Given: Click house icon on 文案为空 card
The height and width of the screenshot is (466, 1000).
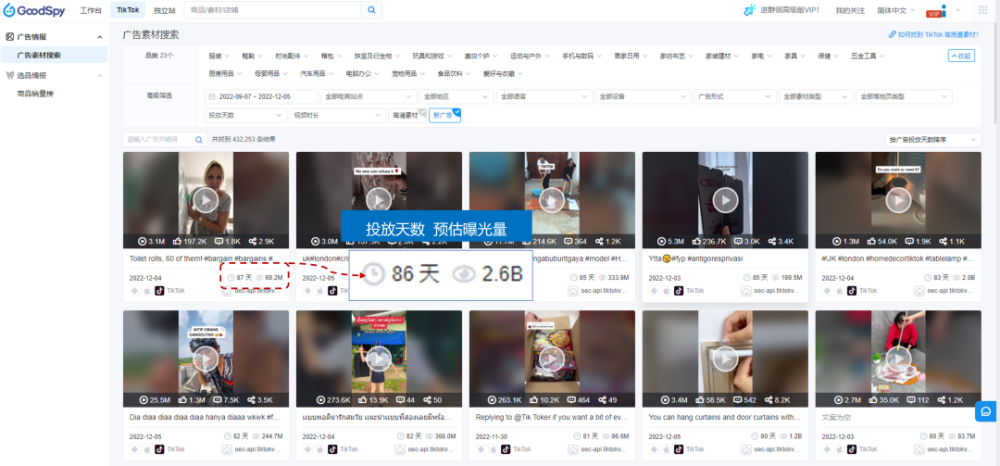Looking at the screenshot, I should 919,449.
